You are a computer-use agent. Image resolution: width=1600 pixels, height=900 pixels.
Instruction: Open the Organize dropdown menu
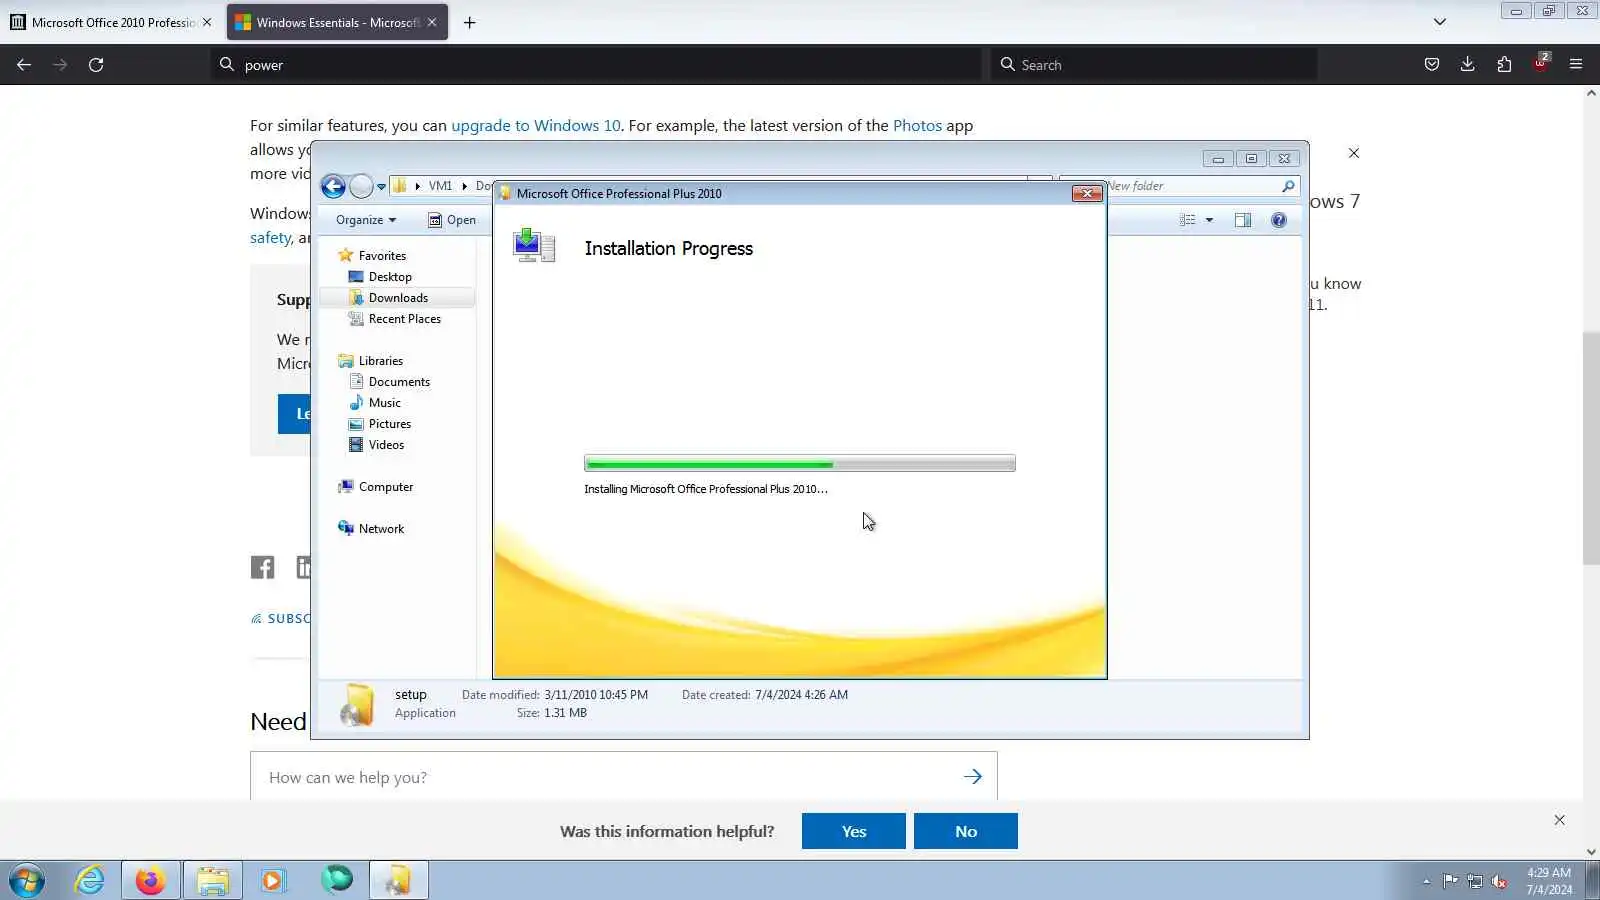366,220
